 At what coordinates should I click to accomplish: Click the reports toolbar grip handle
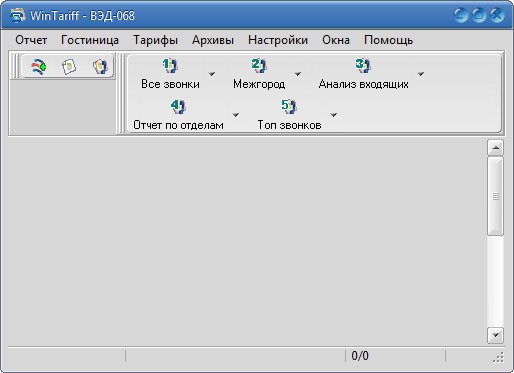tap(122, 93)
